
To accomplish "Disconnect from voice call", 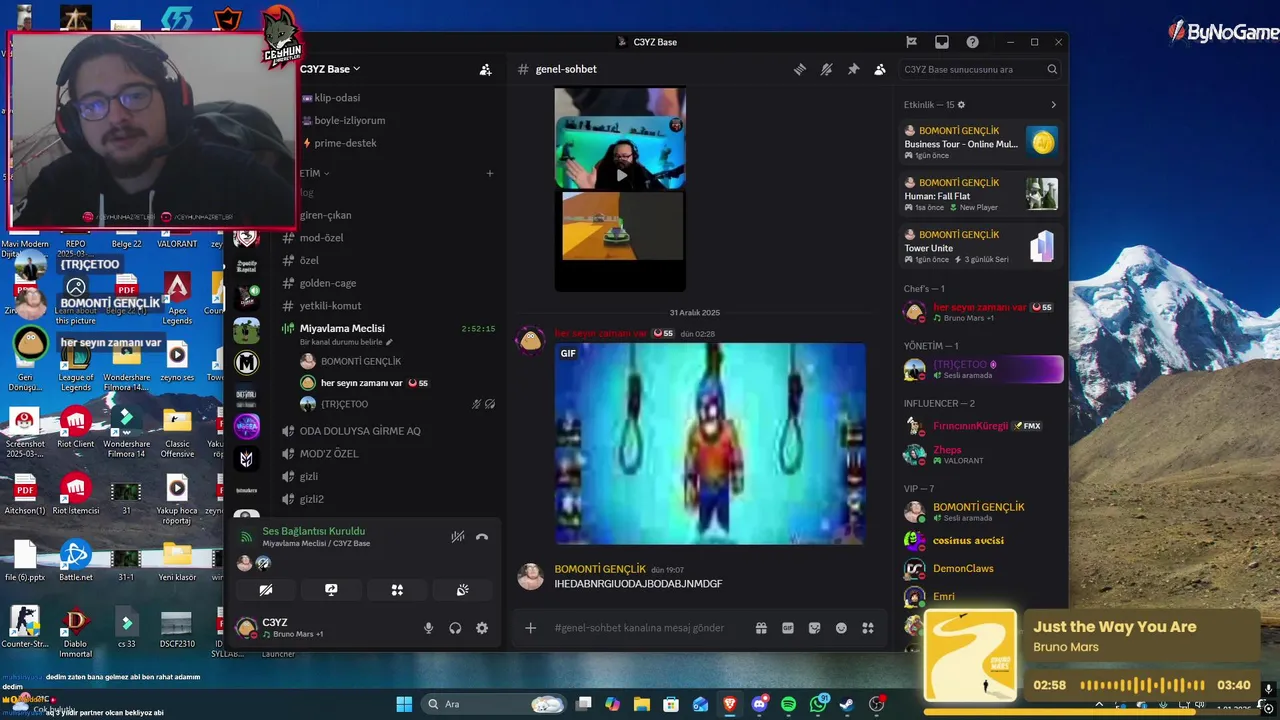I will tap(482, 537).
